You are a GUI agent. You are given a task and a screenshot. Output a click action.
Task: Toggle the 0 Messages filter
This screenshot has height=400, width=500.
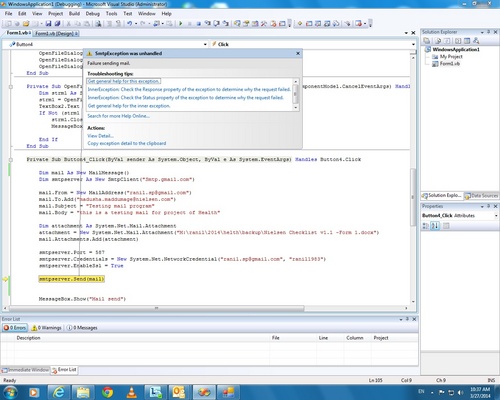coord(82,328)
